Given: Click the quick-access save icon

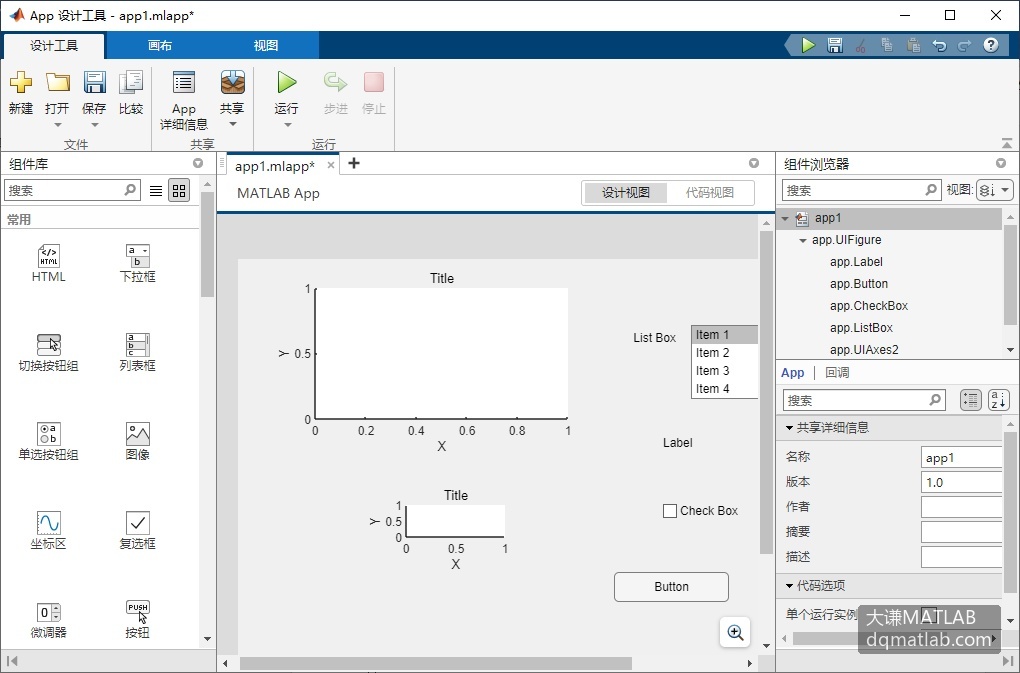Looking at the screenshot, I should coord(835,46).
